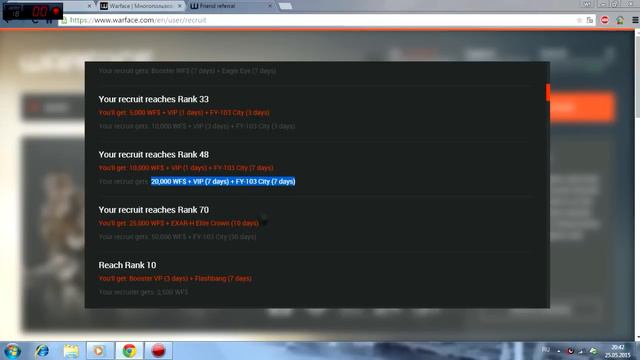
Task: Click the security icon in the tray
Action: point(571,351)
